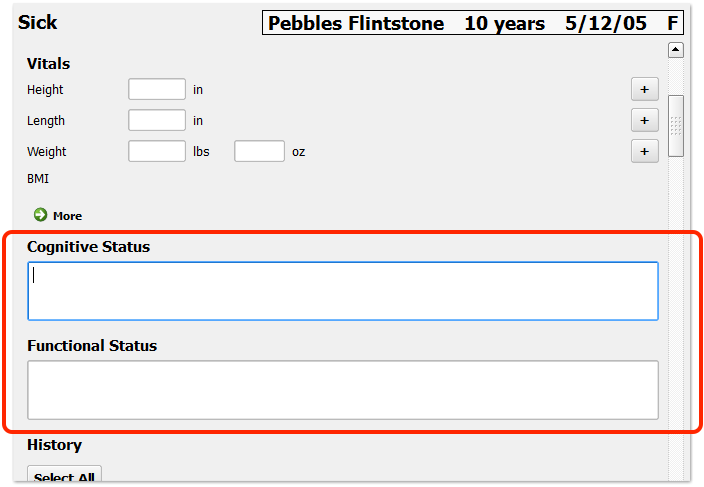The width and height of the screenshot is (704, 487).
Task: Focus the Length inches input field
Action: [157, 120]
